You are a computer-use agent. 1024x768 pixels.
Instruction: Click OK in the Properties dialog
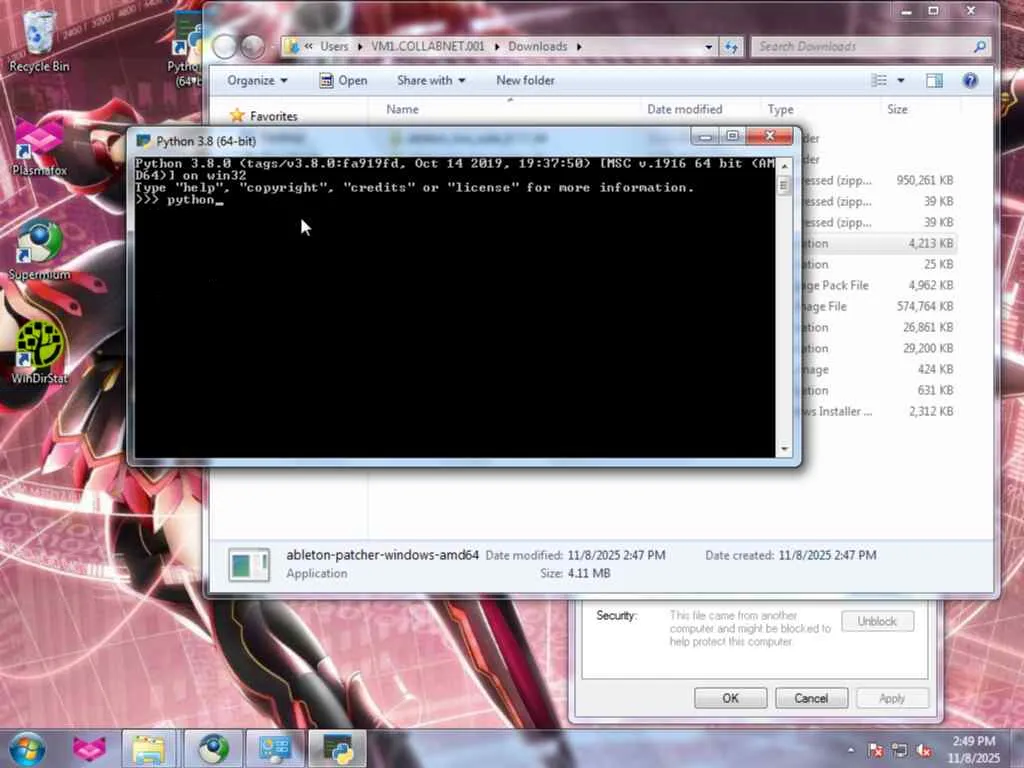[x=730, y=698]
